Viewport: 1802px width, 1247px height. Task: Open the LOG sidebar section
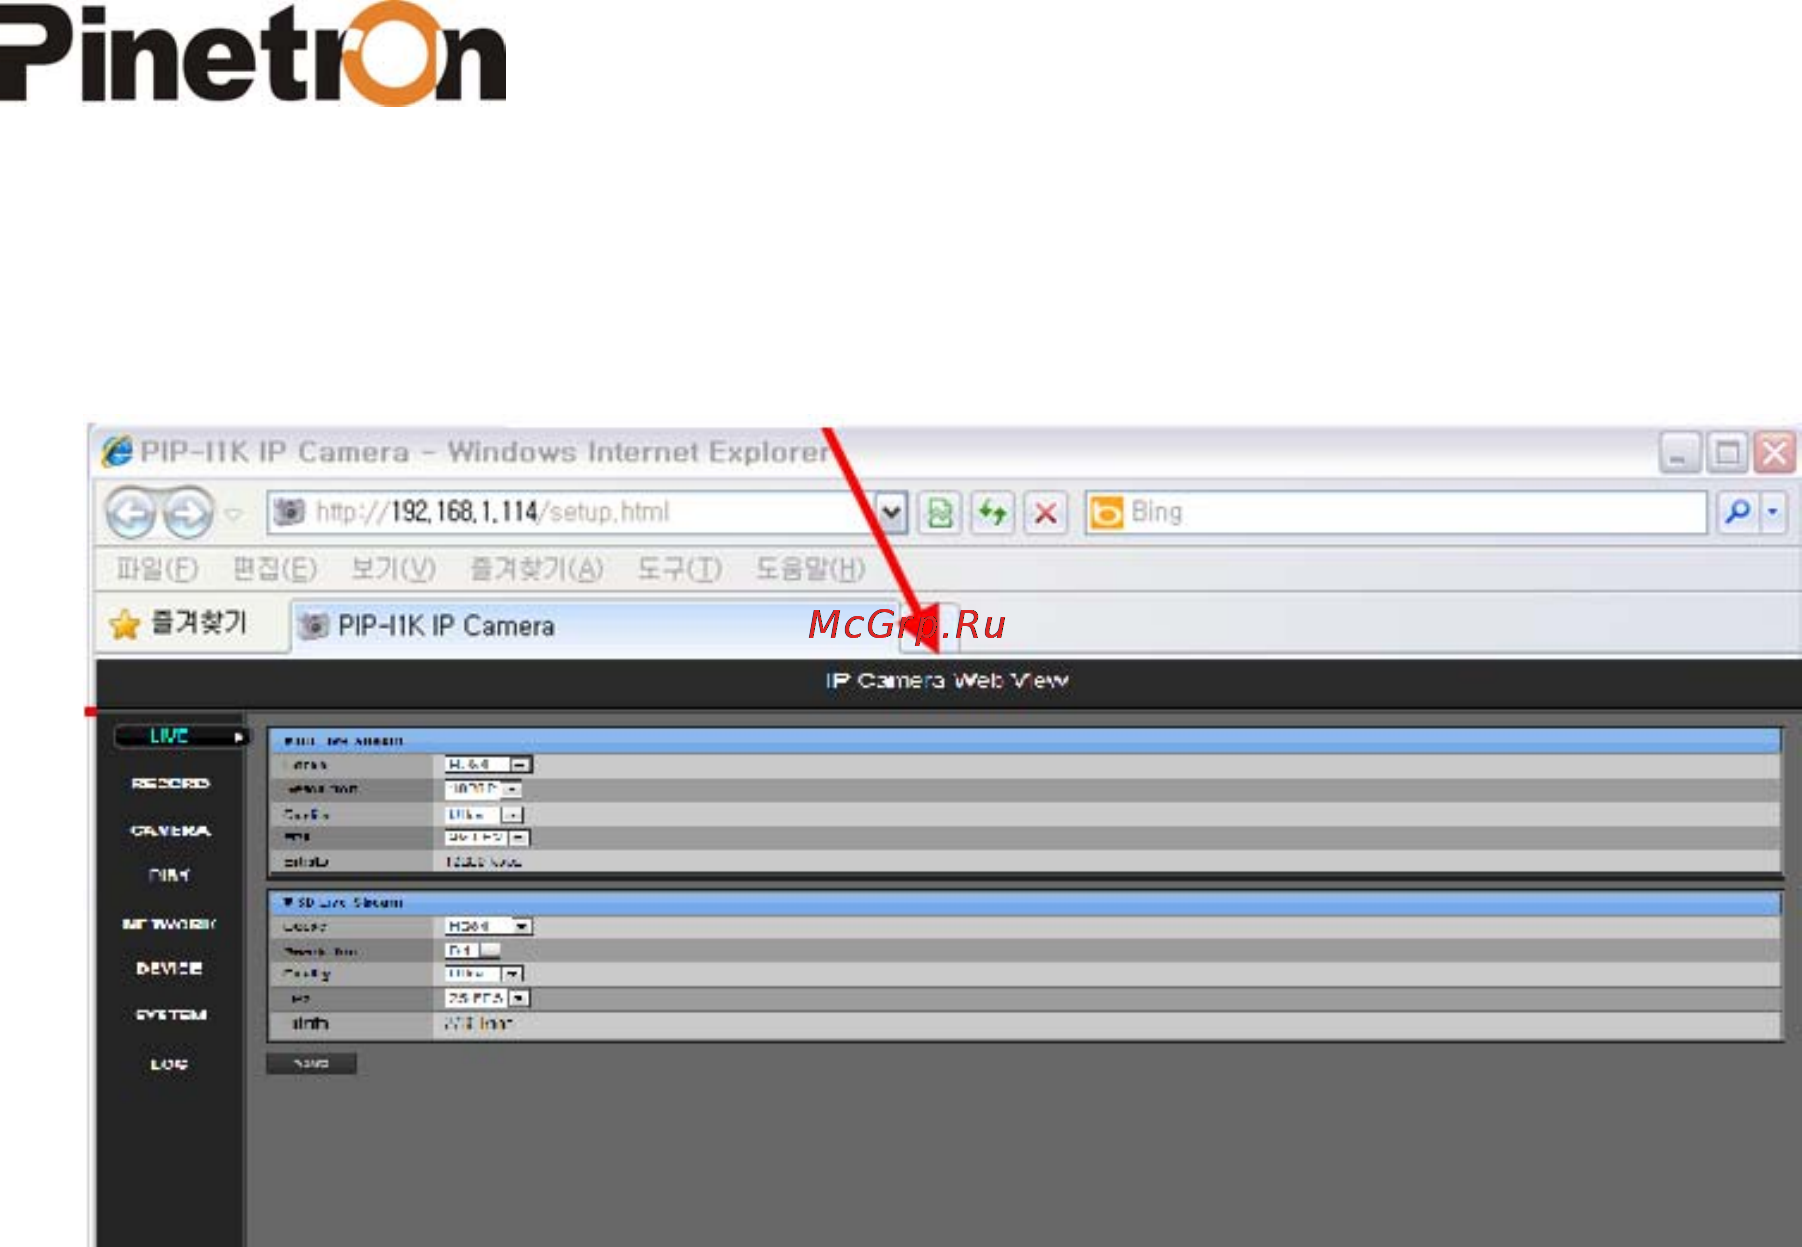click(169, 1064)
